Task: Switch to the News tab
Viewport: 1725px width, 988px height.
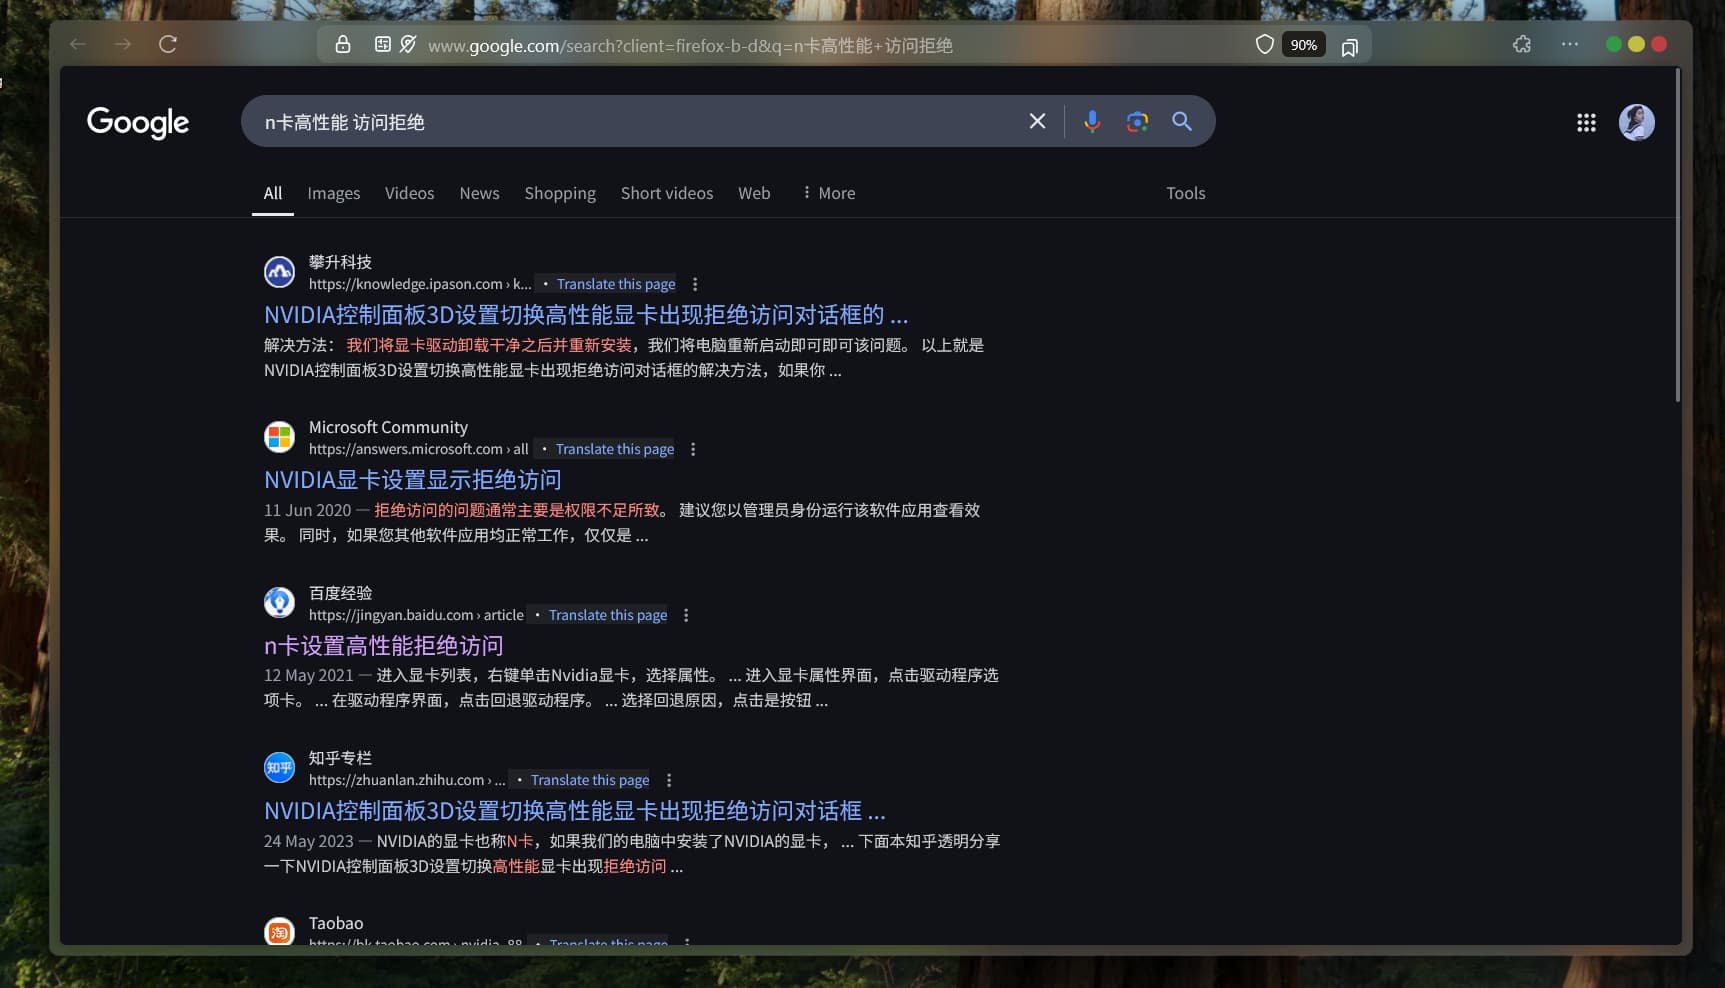Action: [479, 193]
